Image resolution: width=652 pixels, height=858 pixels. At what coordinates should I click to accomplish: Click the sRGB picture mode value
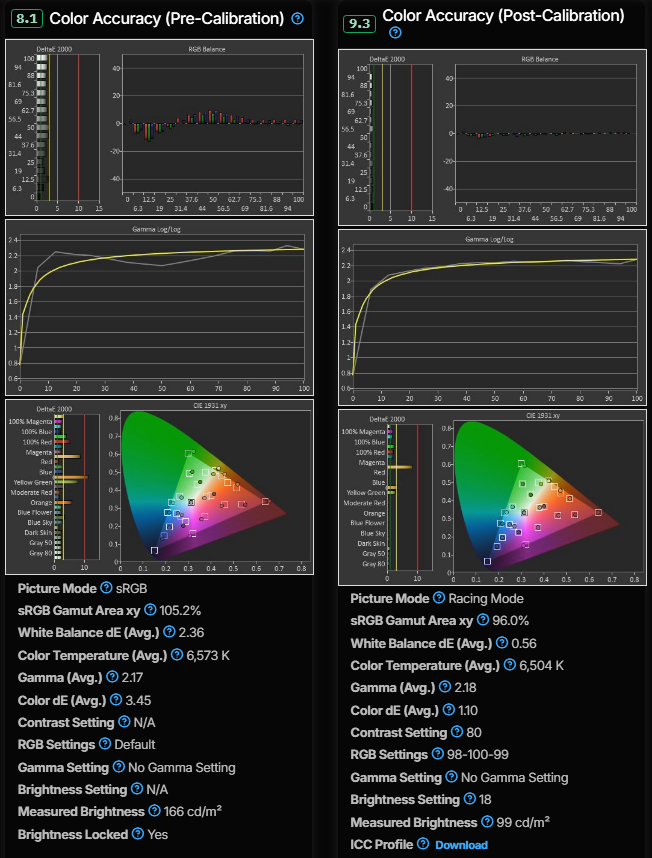coord(132,589)
